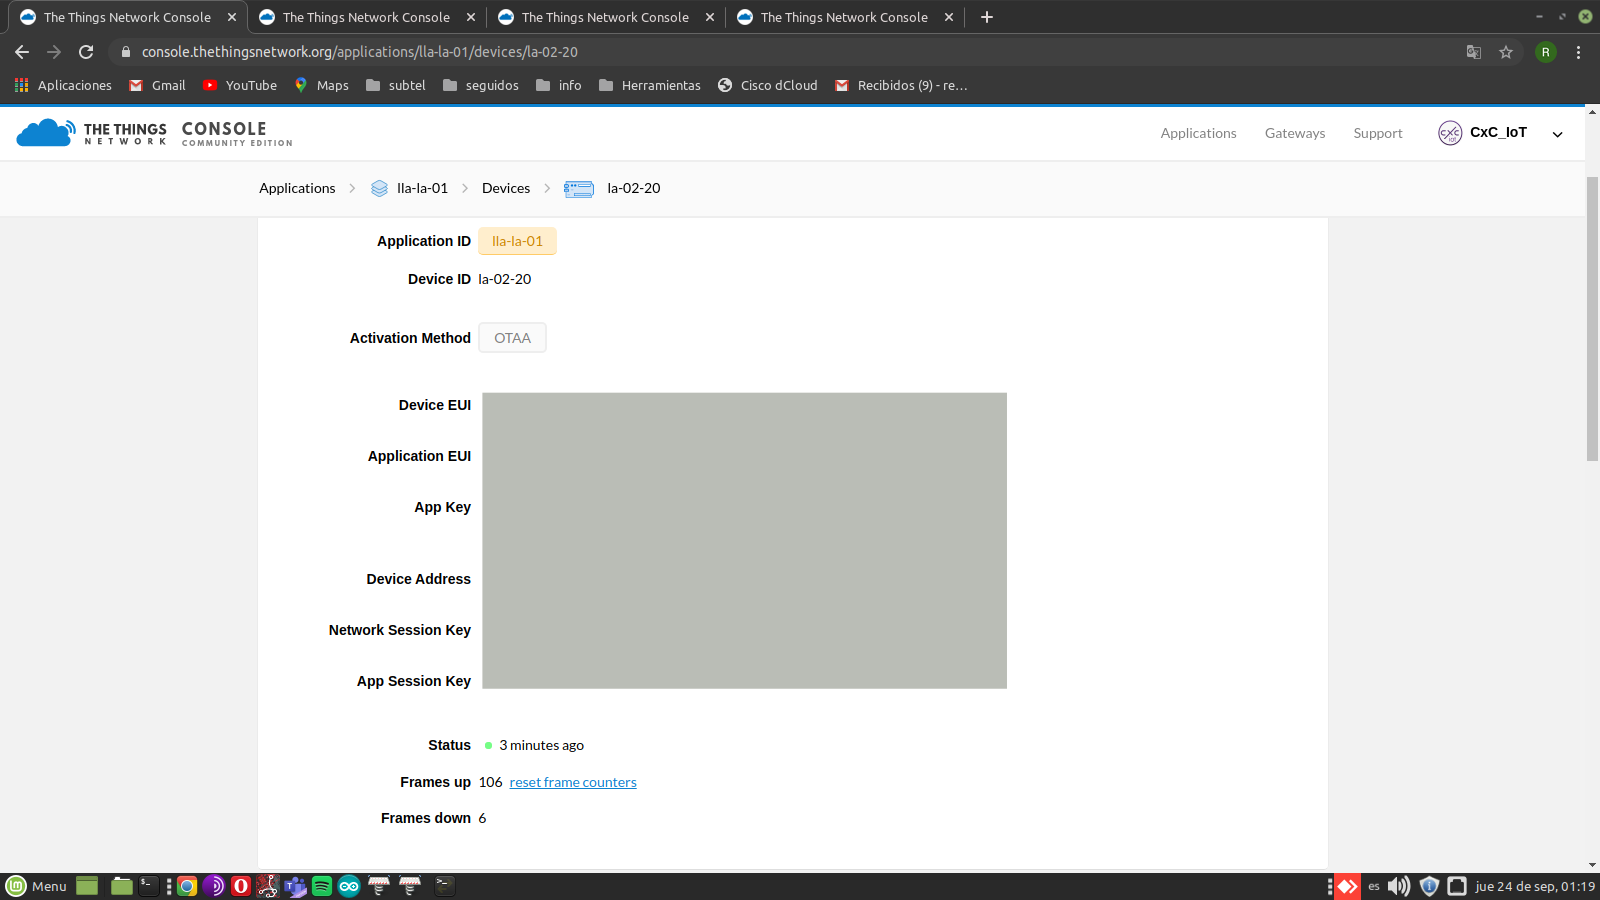Open the Linux Mint Menu button
Viewport: 1600px width, 900px height.
click(x=37, y=886)
